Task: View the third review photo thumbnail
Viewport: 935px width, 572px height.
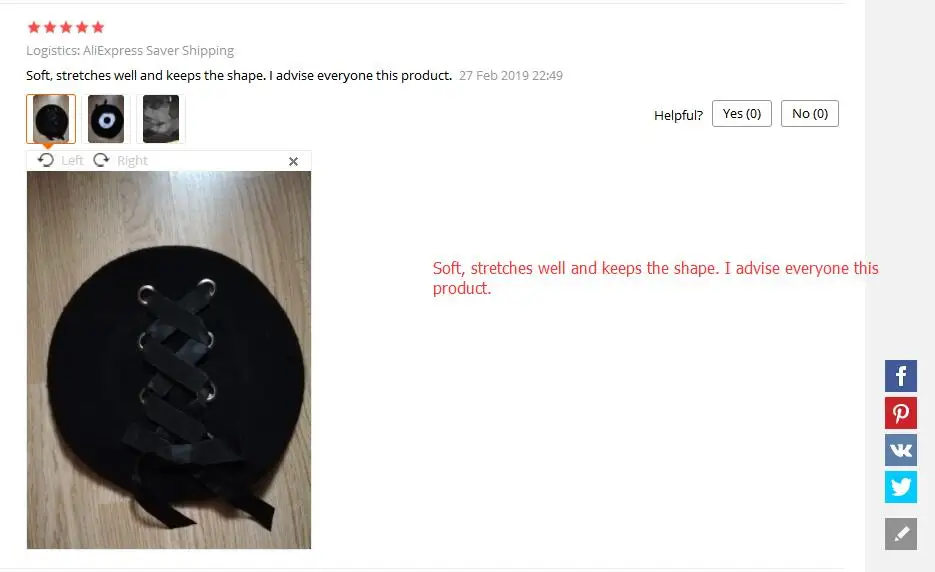Action: 161,119
